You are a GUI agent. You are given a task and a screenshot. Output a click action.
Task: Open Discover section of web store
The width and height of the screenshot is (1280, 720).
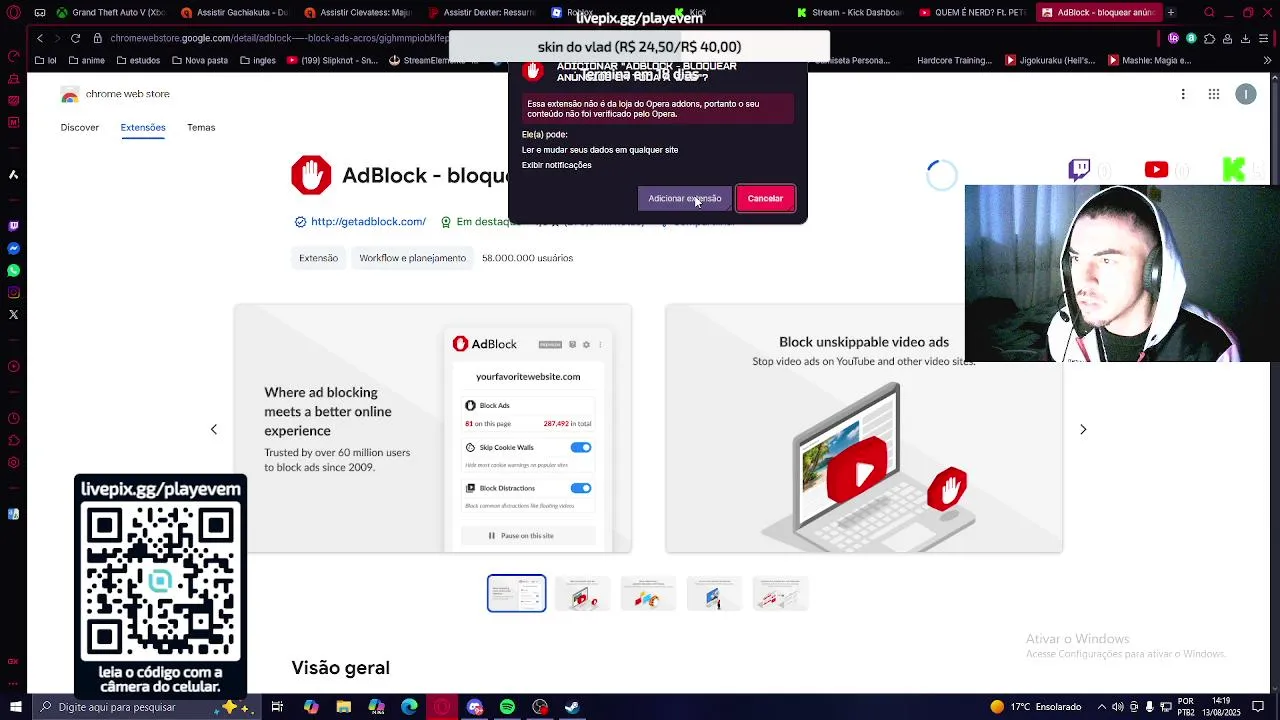(80, 127)
